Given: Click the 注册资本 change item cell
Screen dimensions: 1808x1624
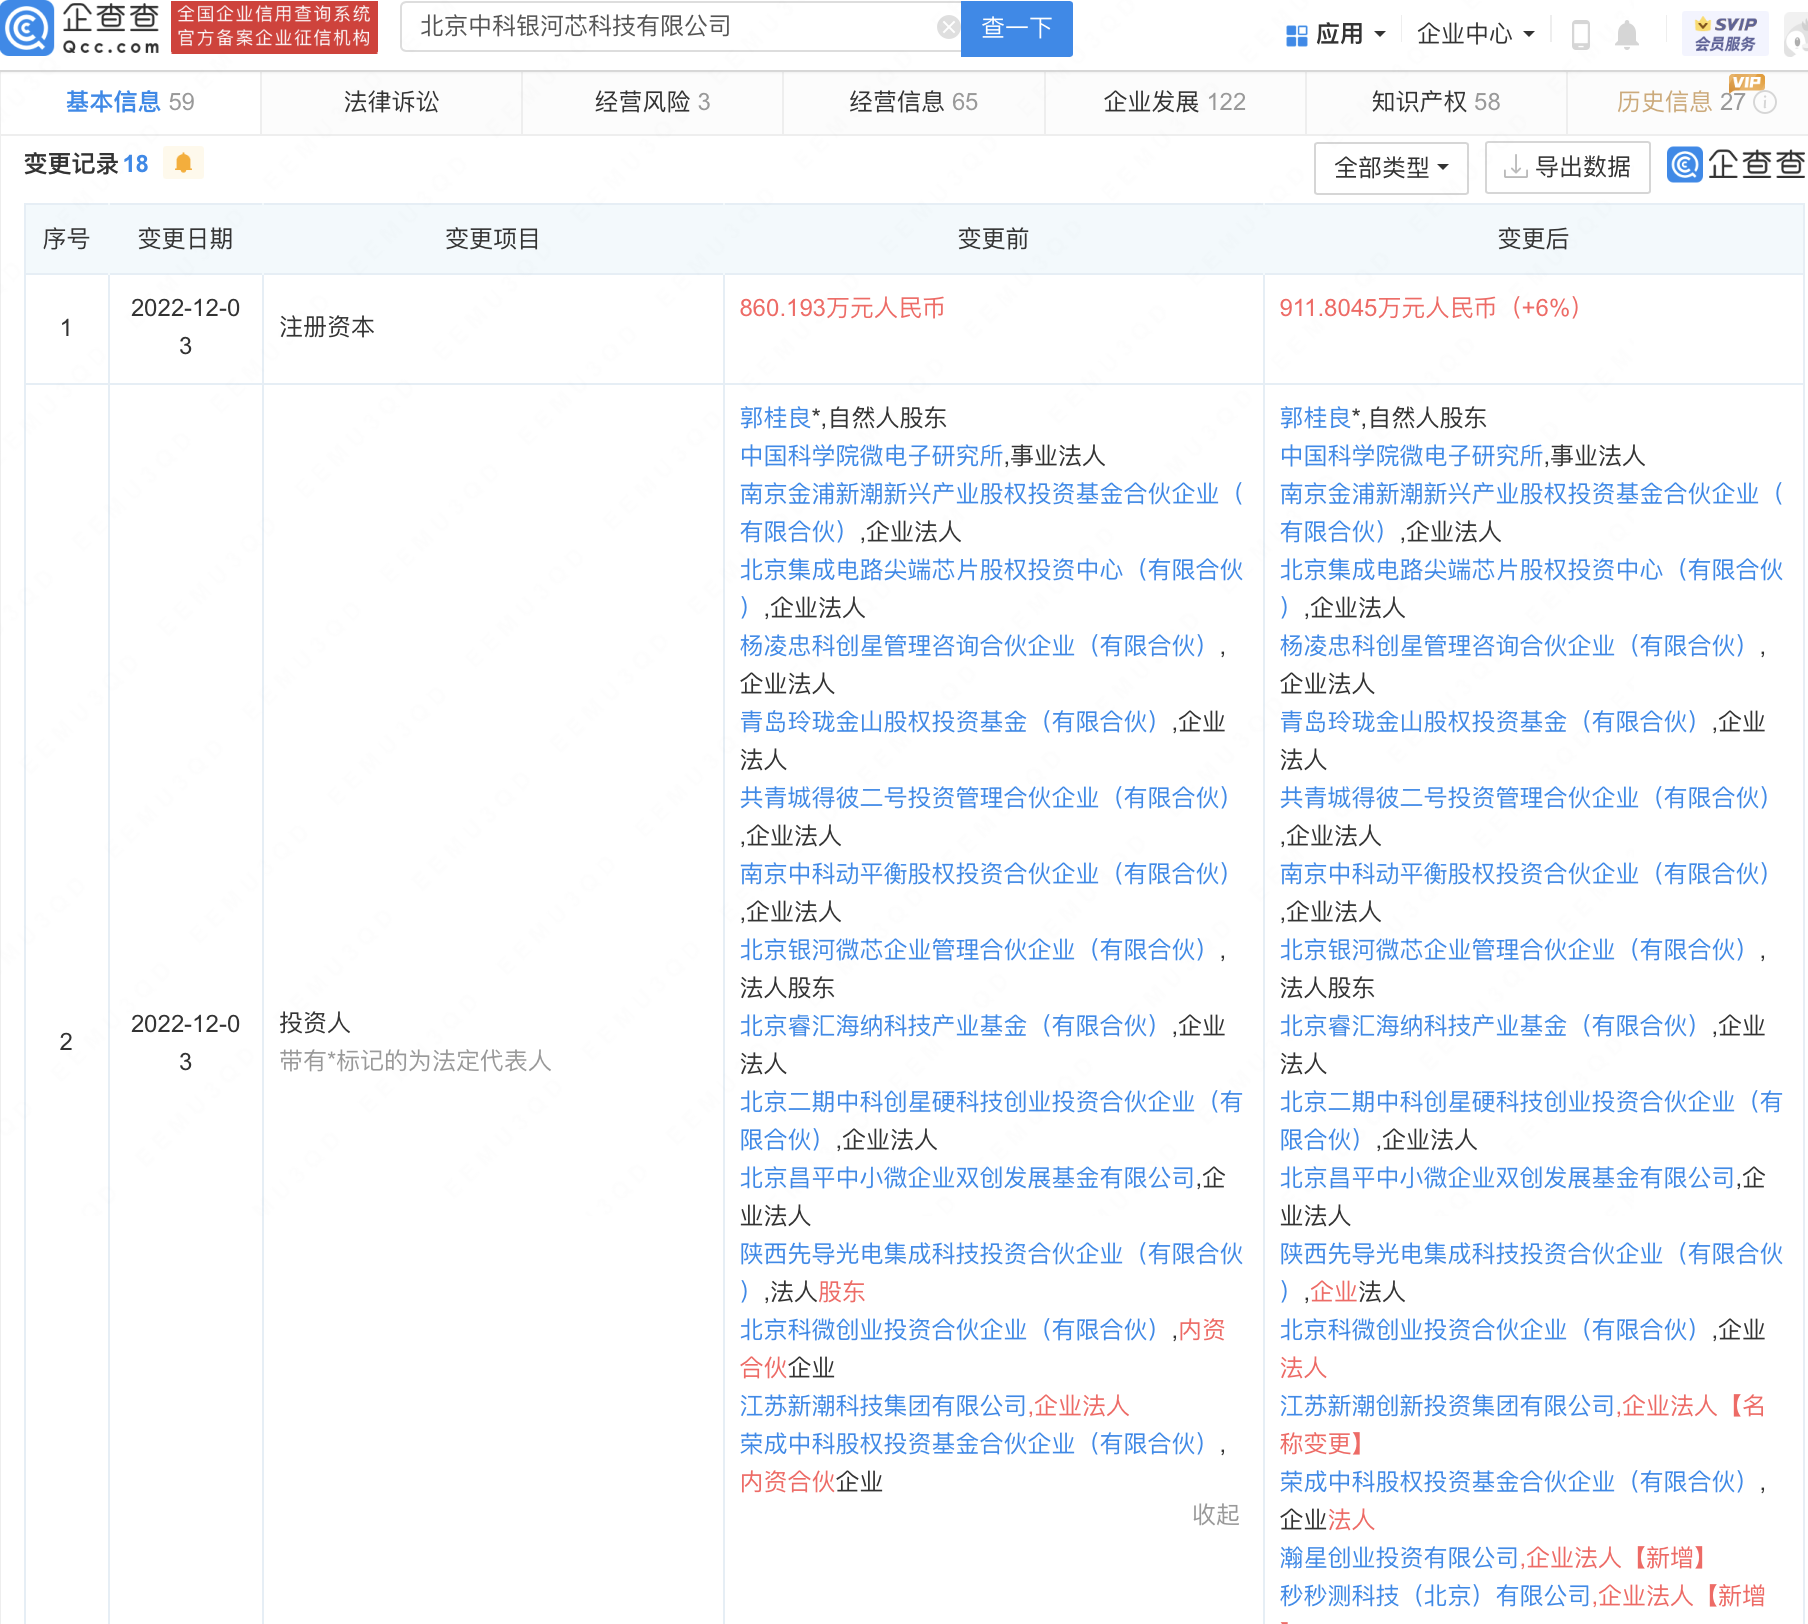Looking at the screenshot, I should (493, 328).
